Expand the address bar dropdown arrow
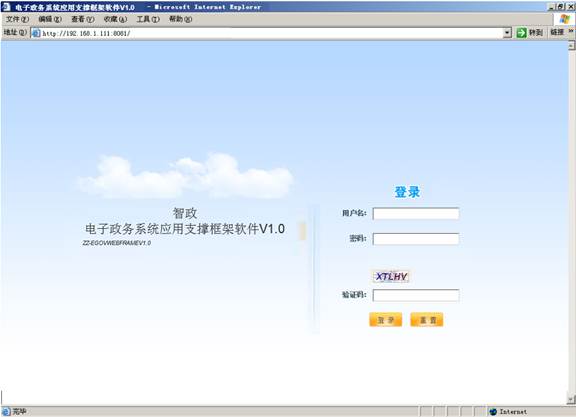This screenshot has height=417, width=576. pyautogui.click(x=507, y=33)
